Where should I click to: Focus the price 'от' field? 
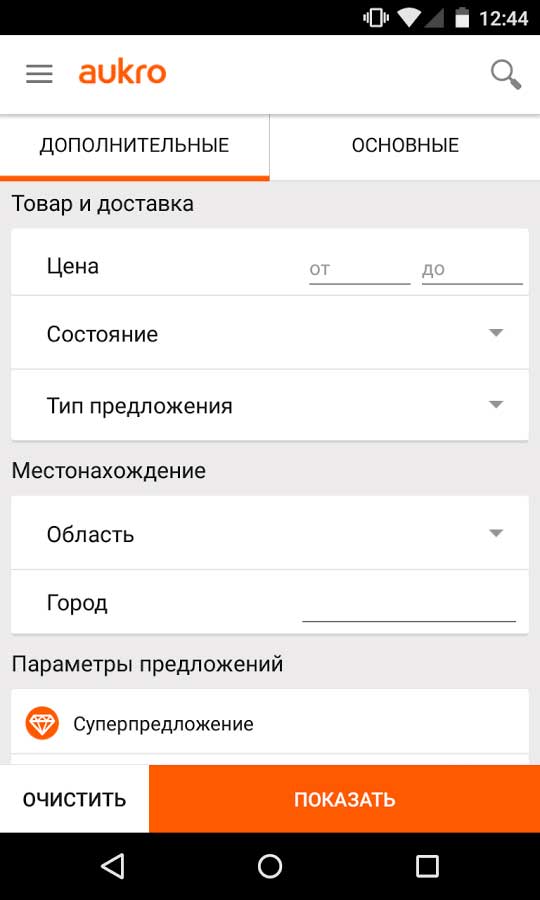(x=360, y=269)
